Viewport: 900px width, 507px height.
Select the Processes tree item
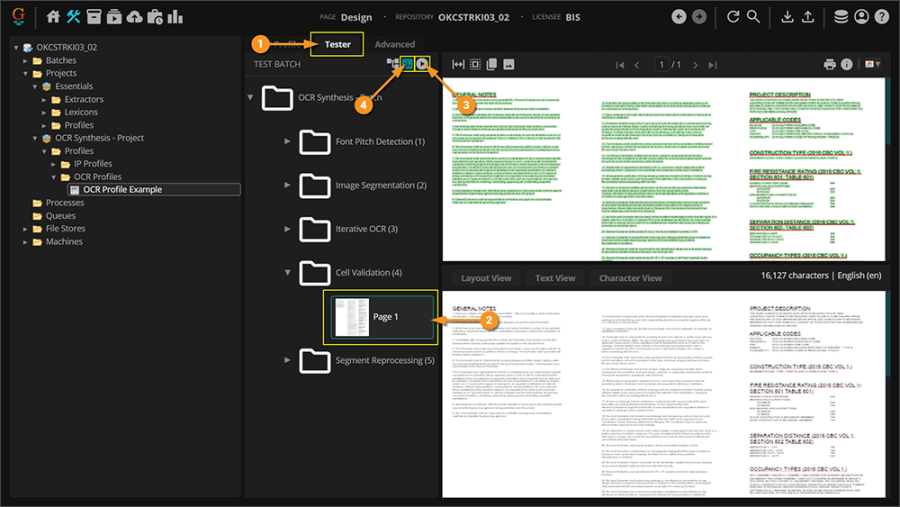click(x=65, y=203)
